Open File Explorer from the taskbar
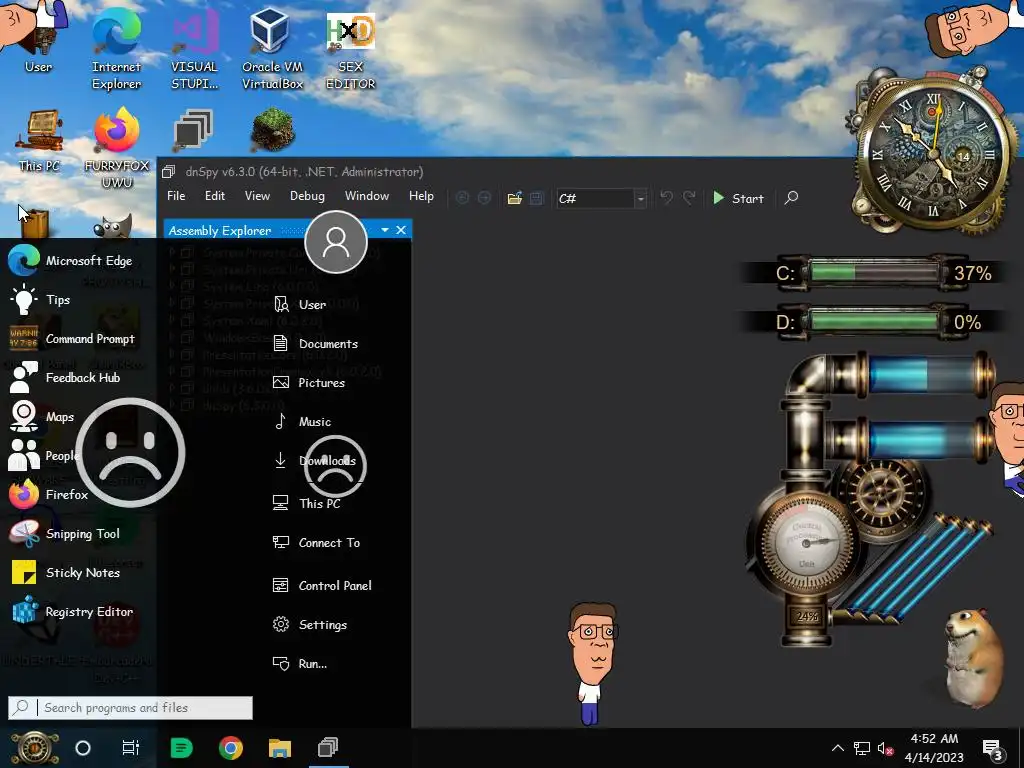This screenshot has width=1024, height=768. click(280, 748)
